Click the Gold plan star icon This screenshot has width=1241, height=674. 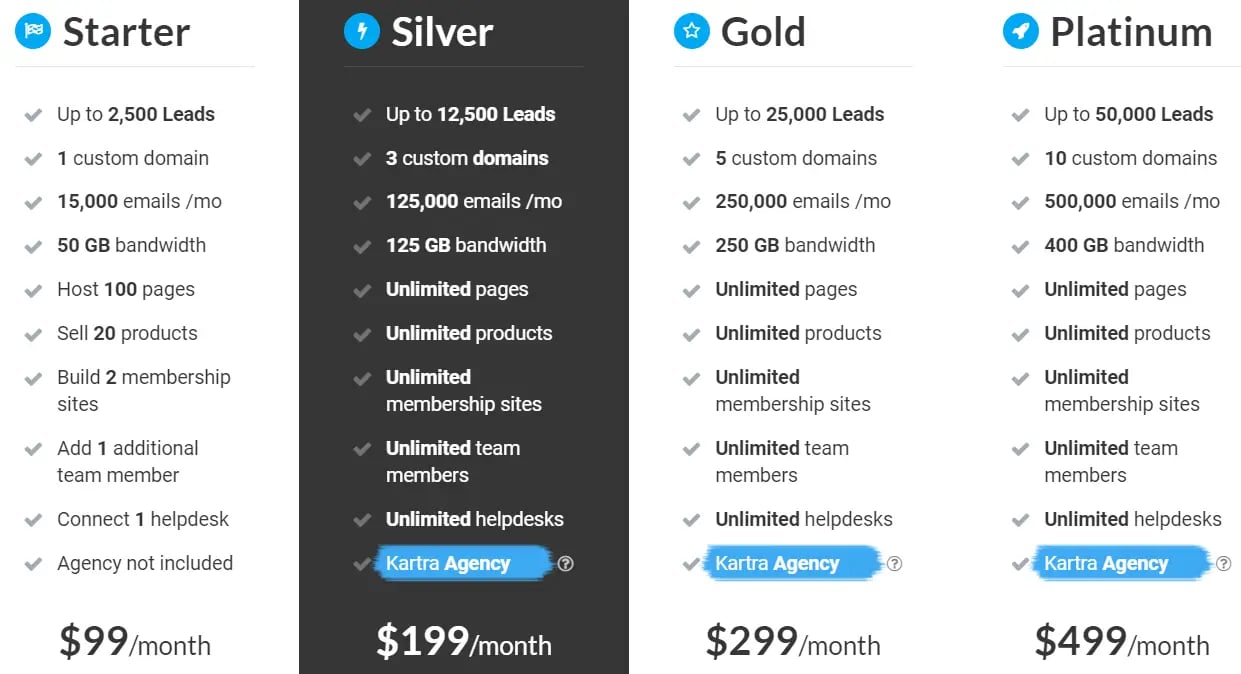pos(691,32)
